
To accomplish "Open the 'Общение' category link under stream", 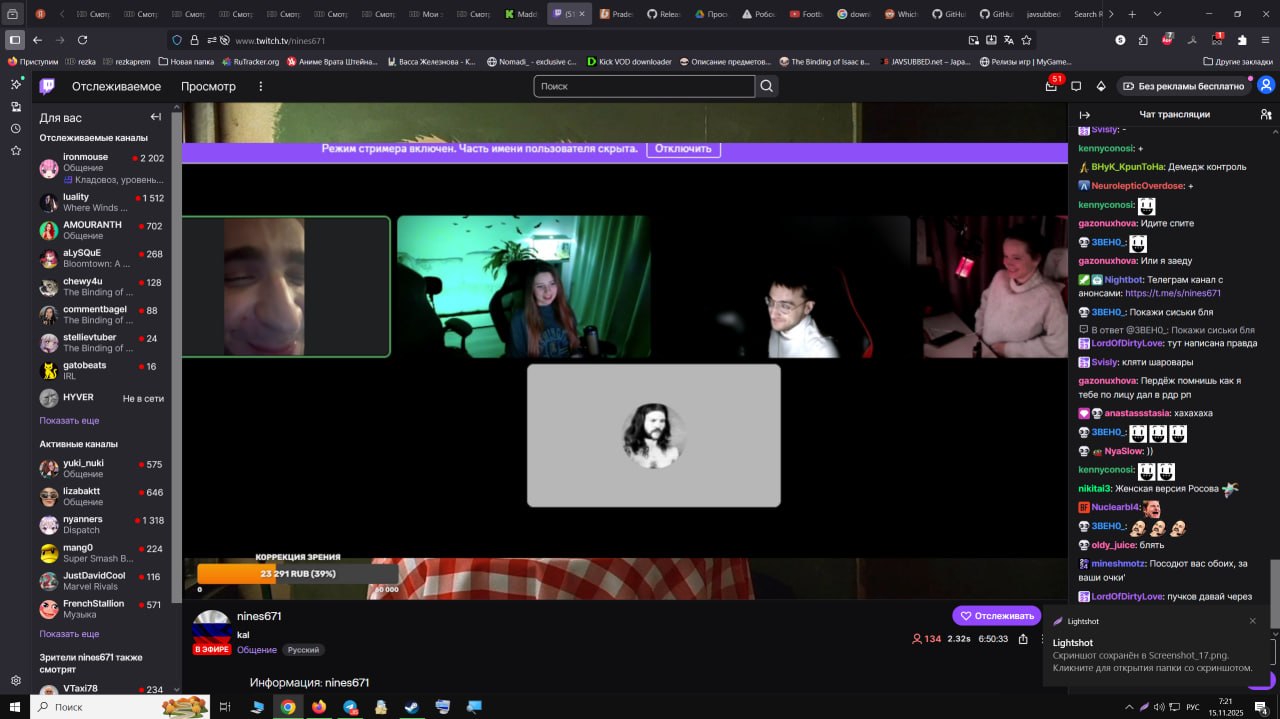I will click(257, 650).
